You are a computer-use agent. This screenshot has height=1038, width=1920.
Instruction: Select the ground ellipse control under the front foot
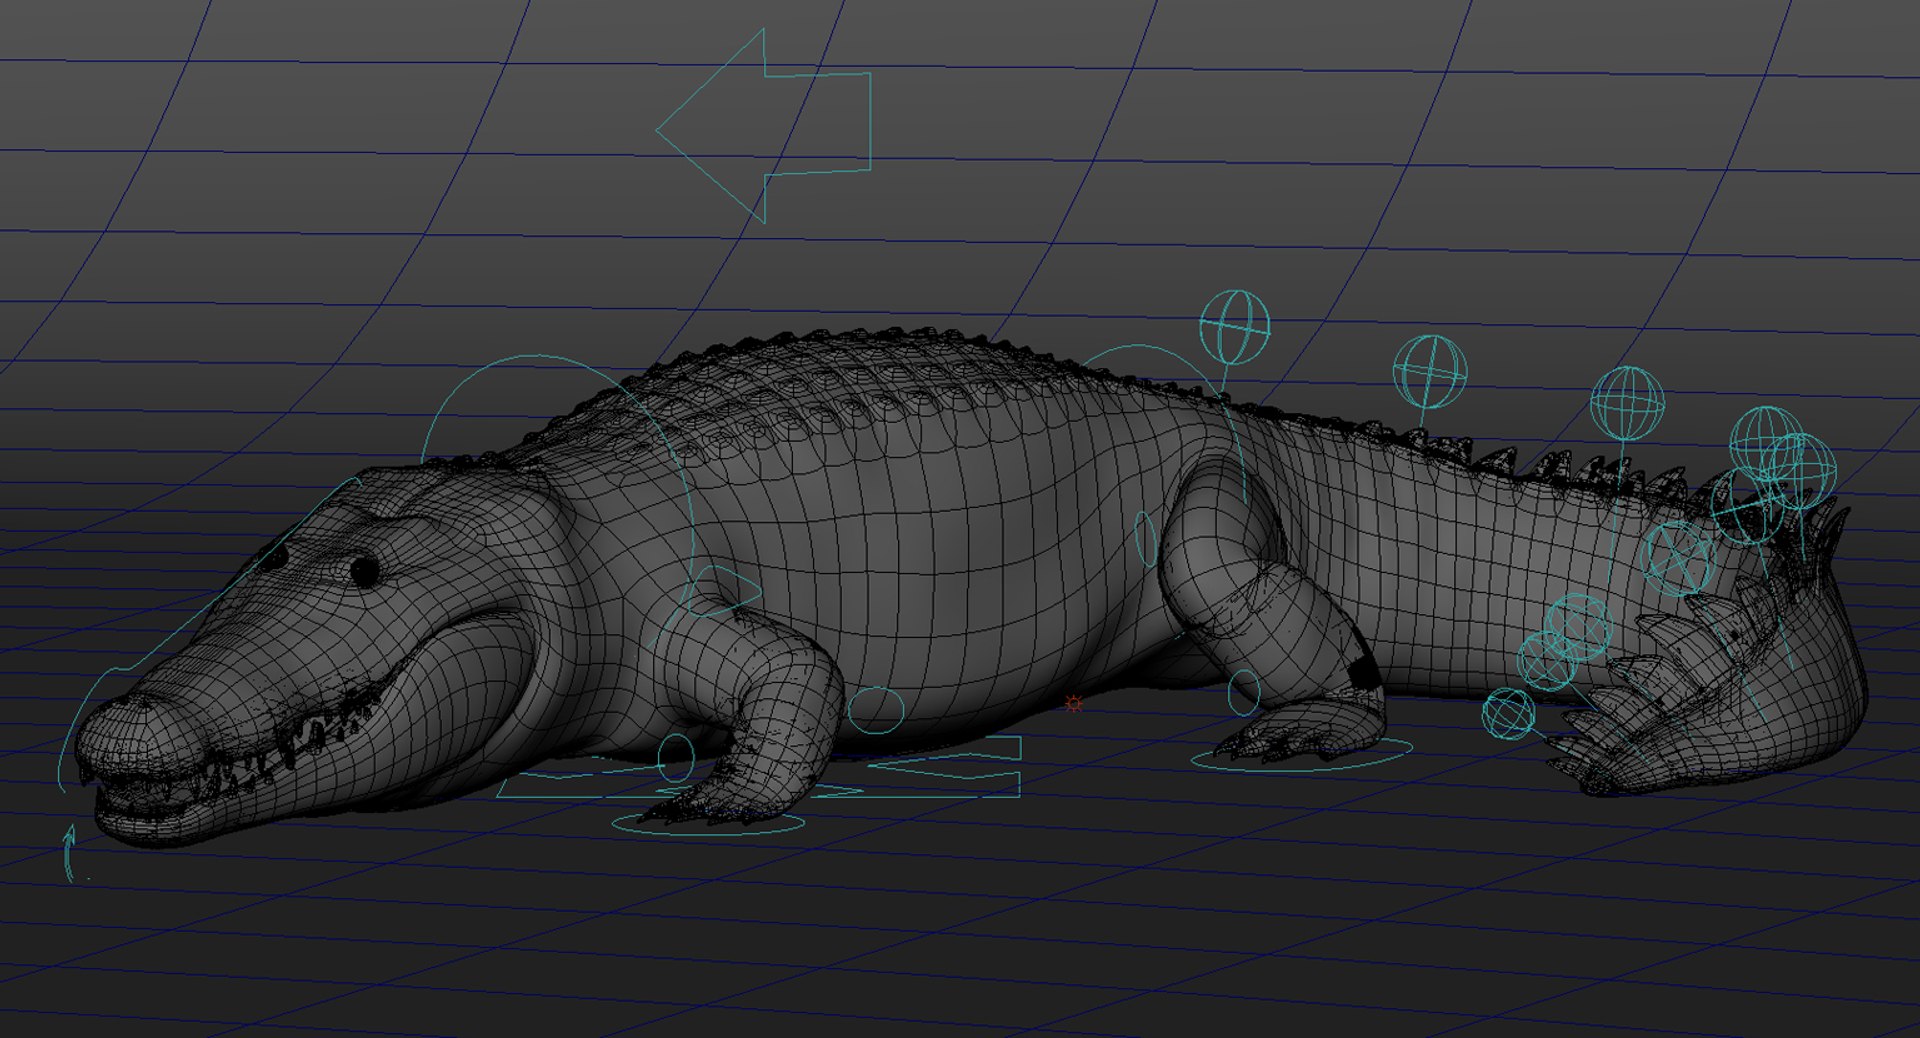pyautogui.click(x=709, y=824)
